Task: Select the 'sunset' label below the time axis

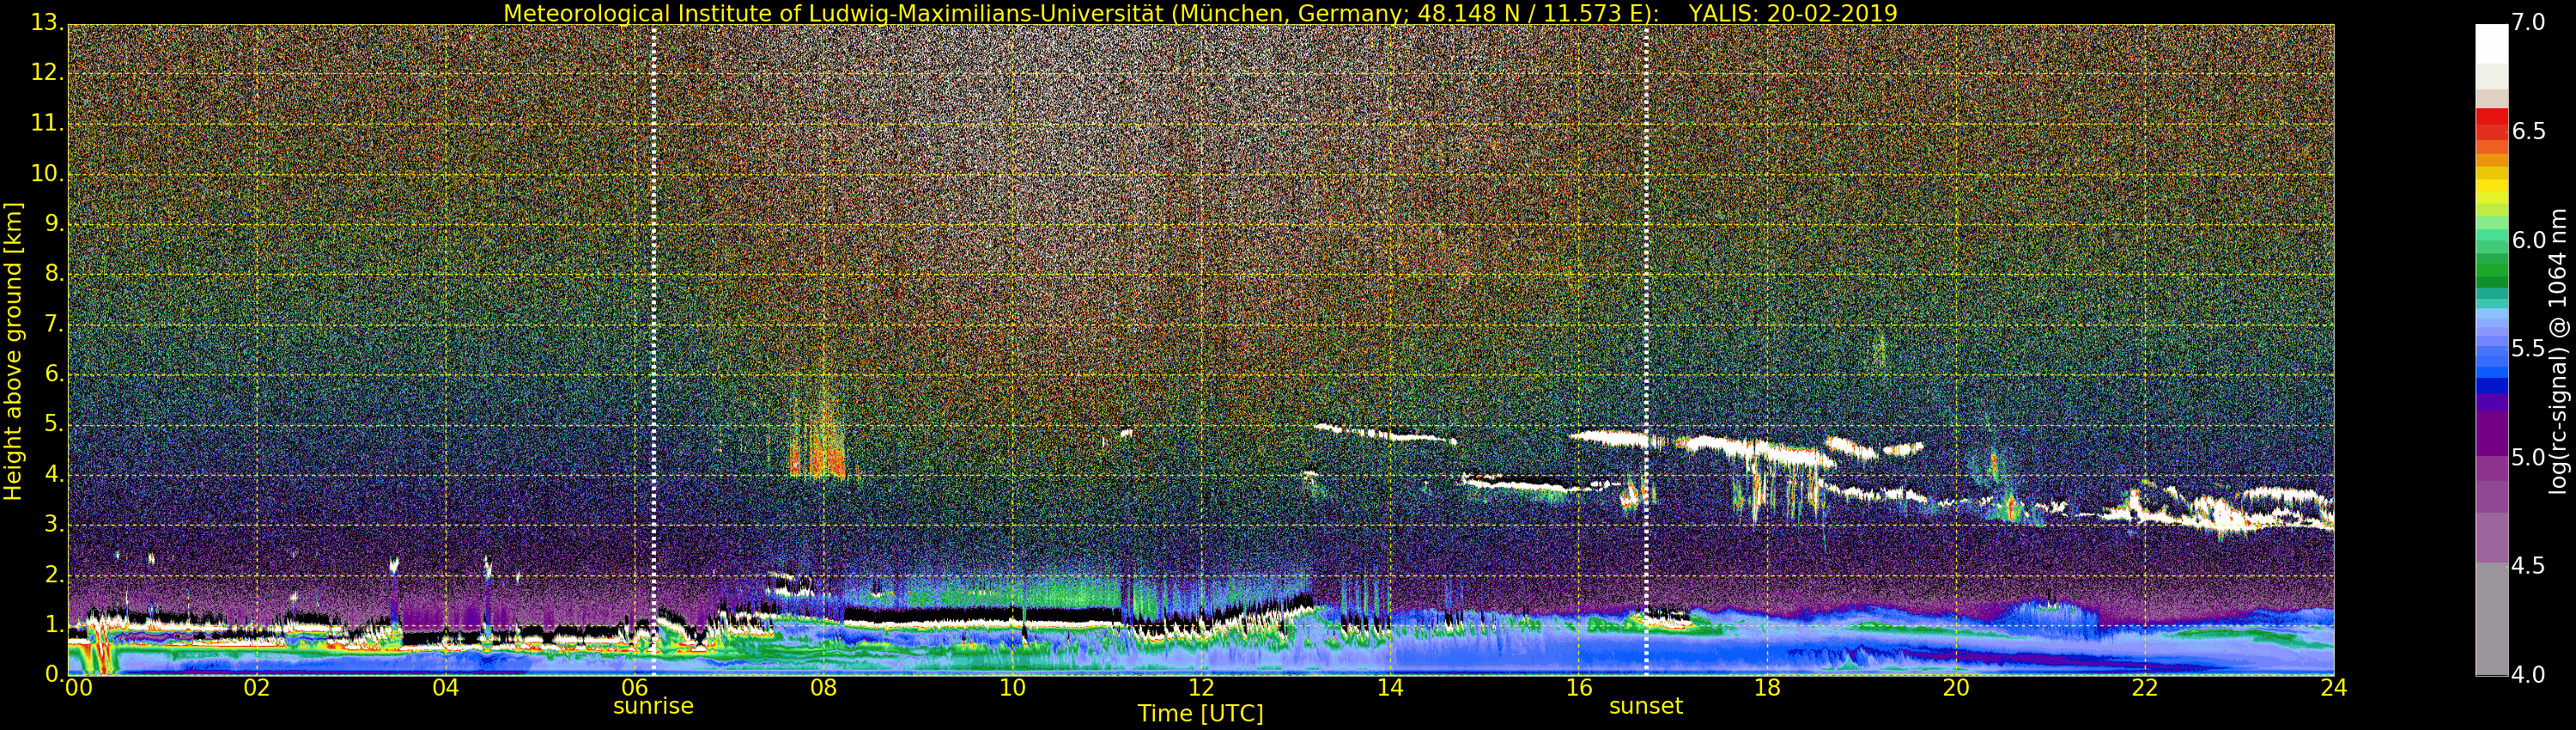Action: [x=1646, y=706]
